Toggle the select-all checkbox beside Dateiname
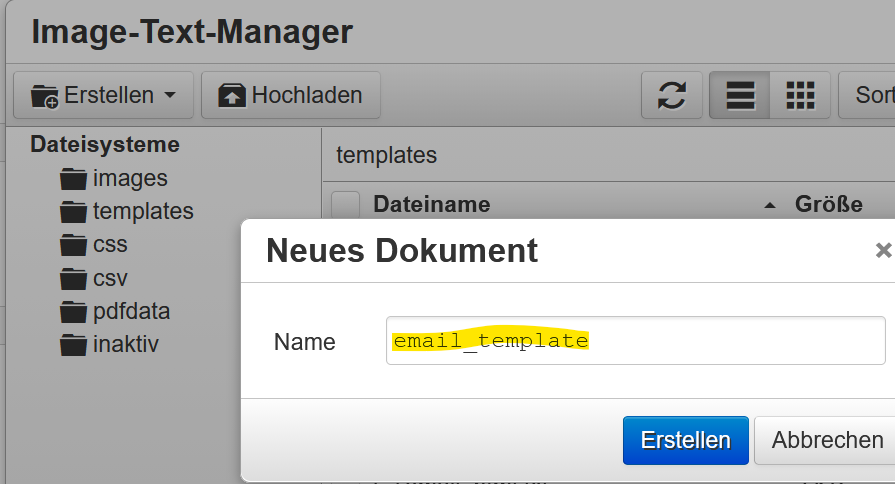The height and width of the screenshot is (484, 895). click(345, 205)
